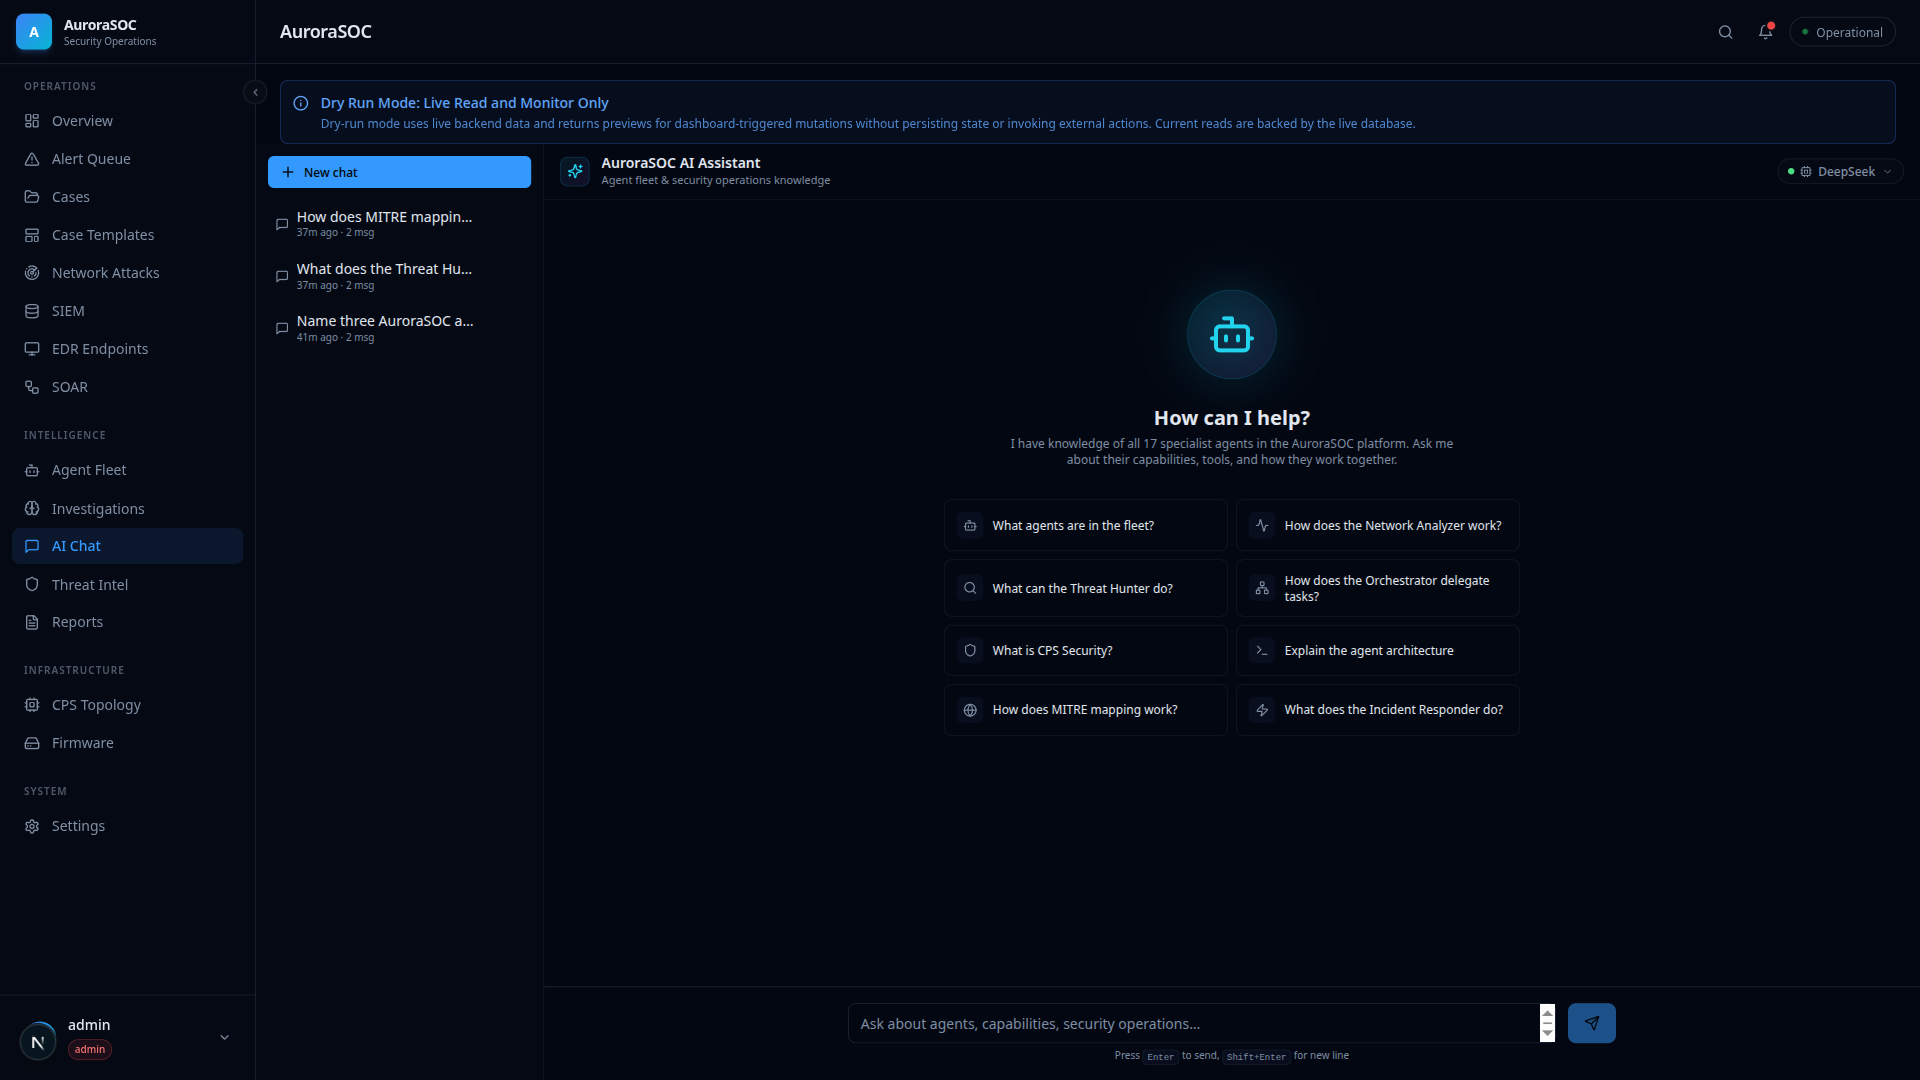The height and width of the screenshot is (1080, 1920).
Task: Open Agent Fleet page
Action: pyautogui.click(x=127, y=470)
